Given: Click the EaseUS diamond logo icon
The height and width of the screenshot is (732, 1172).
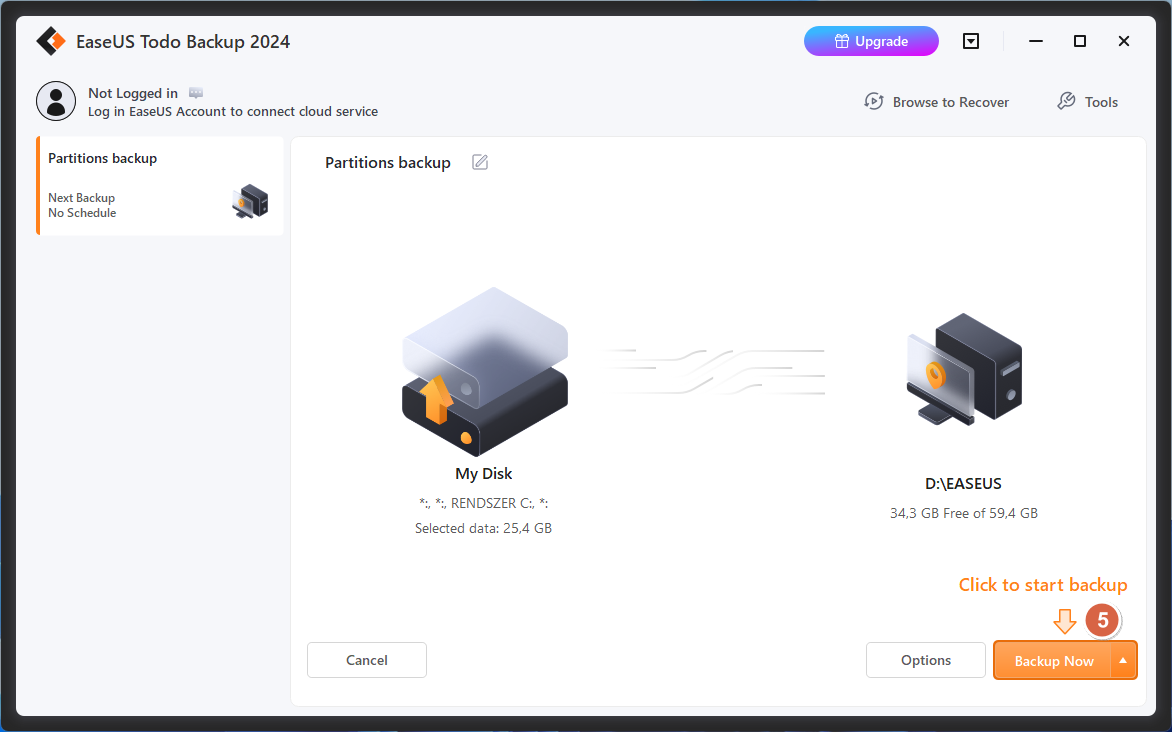Looking at the screenshot, I should click(x=51, y=41).
